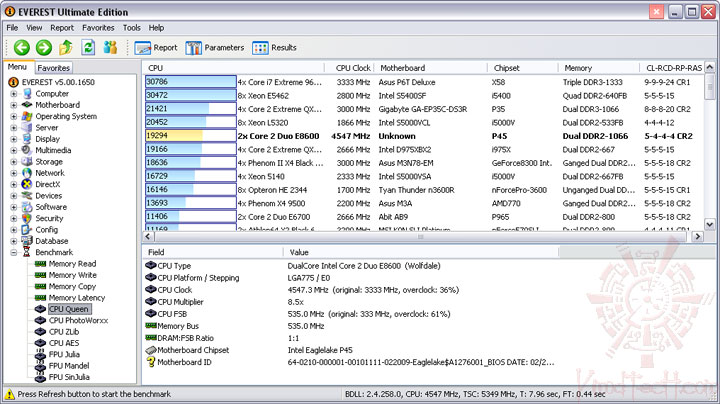Image resolution: width=720 pixels, height=404 pixels.
Task: Click the Config icon in the tree
Action: pyautogui.click(x=27, y=230)
